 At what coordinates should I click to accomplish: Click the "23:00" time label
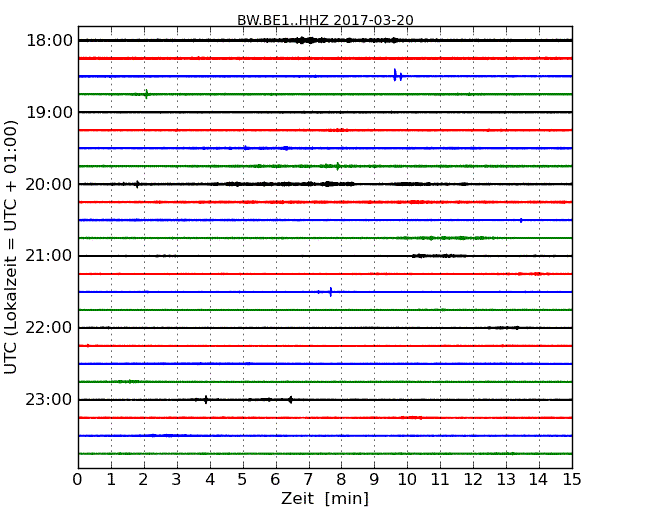pyautogui.click(x=49, y=400)
